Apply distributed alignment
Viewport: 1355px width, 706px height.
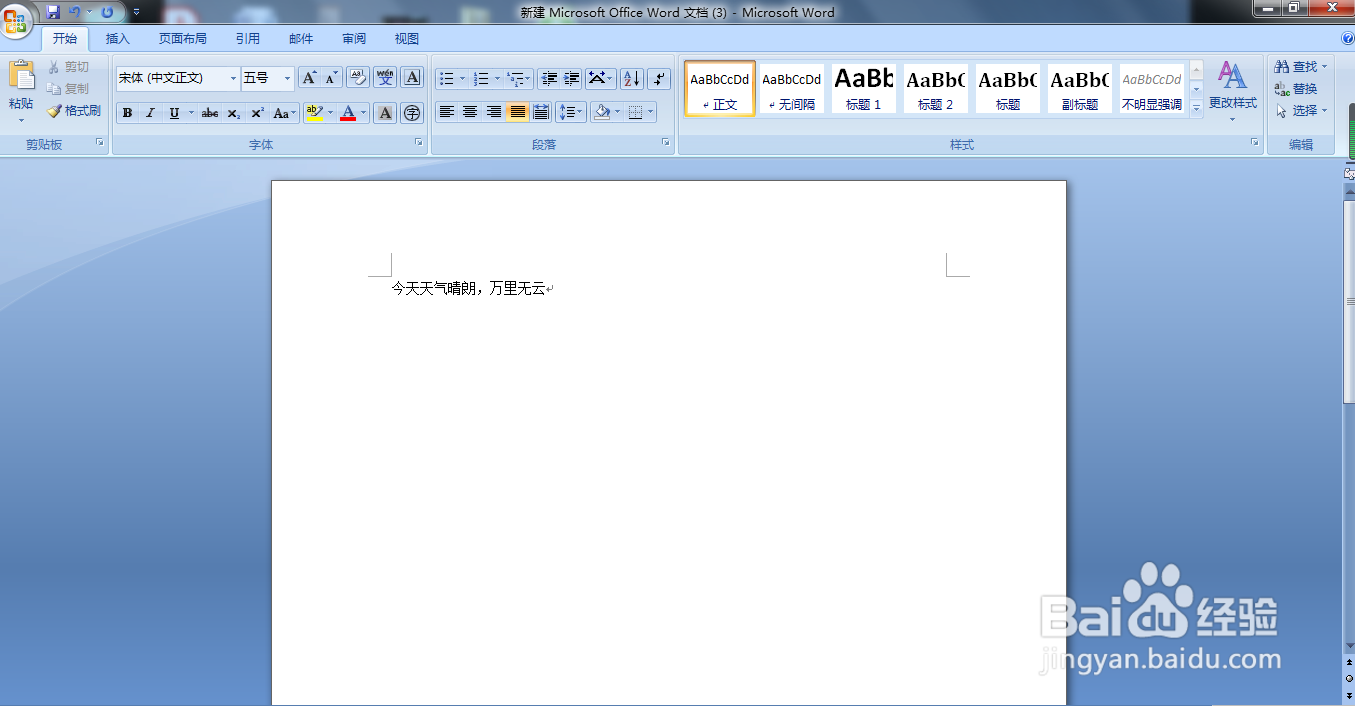click(x=541, y=112)
